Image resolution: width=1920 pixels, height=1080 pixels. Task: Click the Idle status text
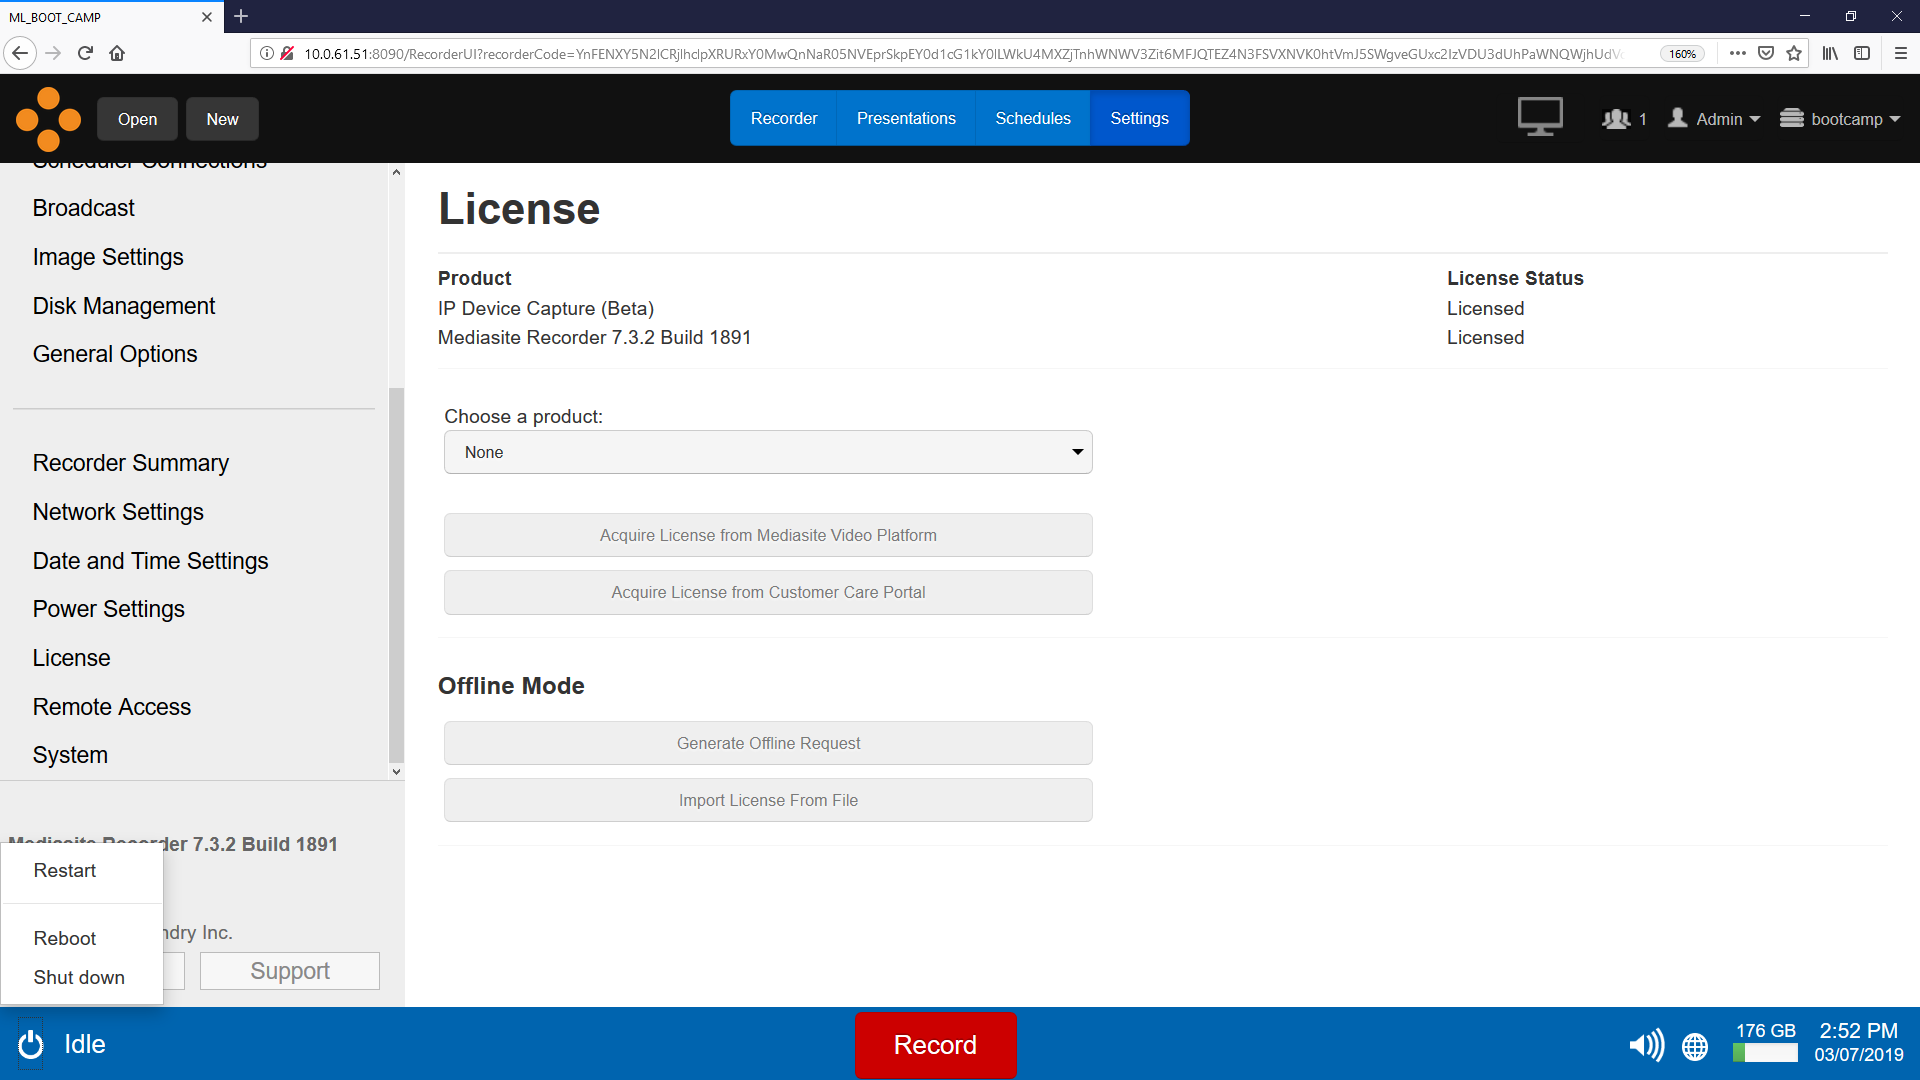(85, 1044)
